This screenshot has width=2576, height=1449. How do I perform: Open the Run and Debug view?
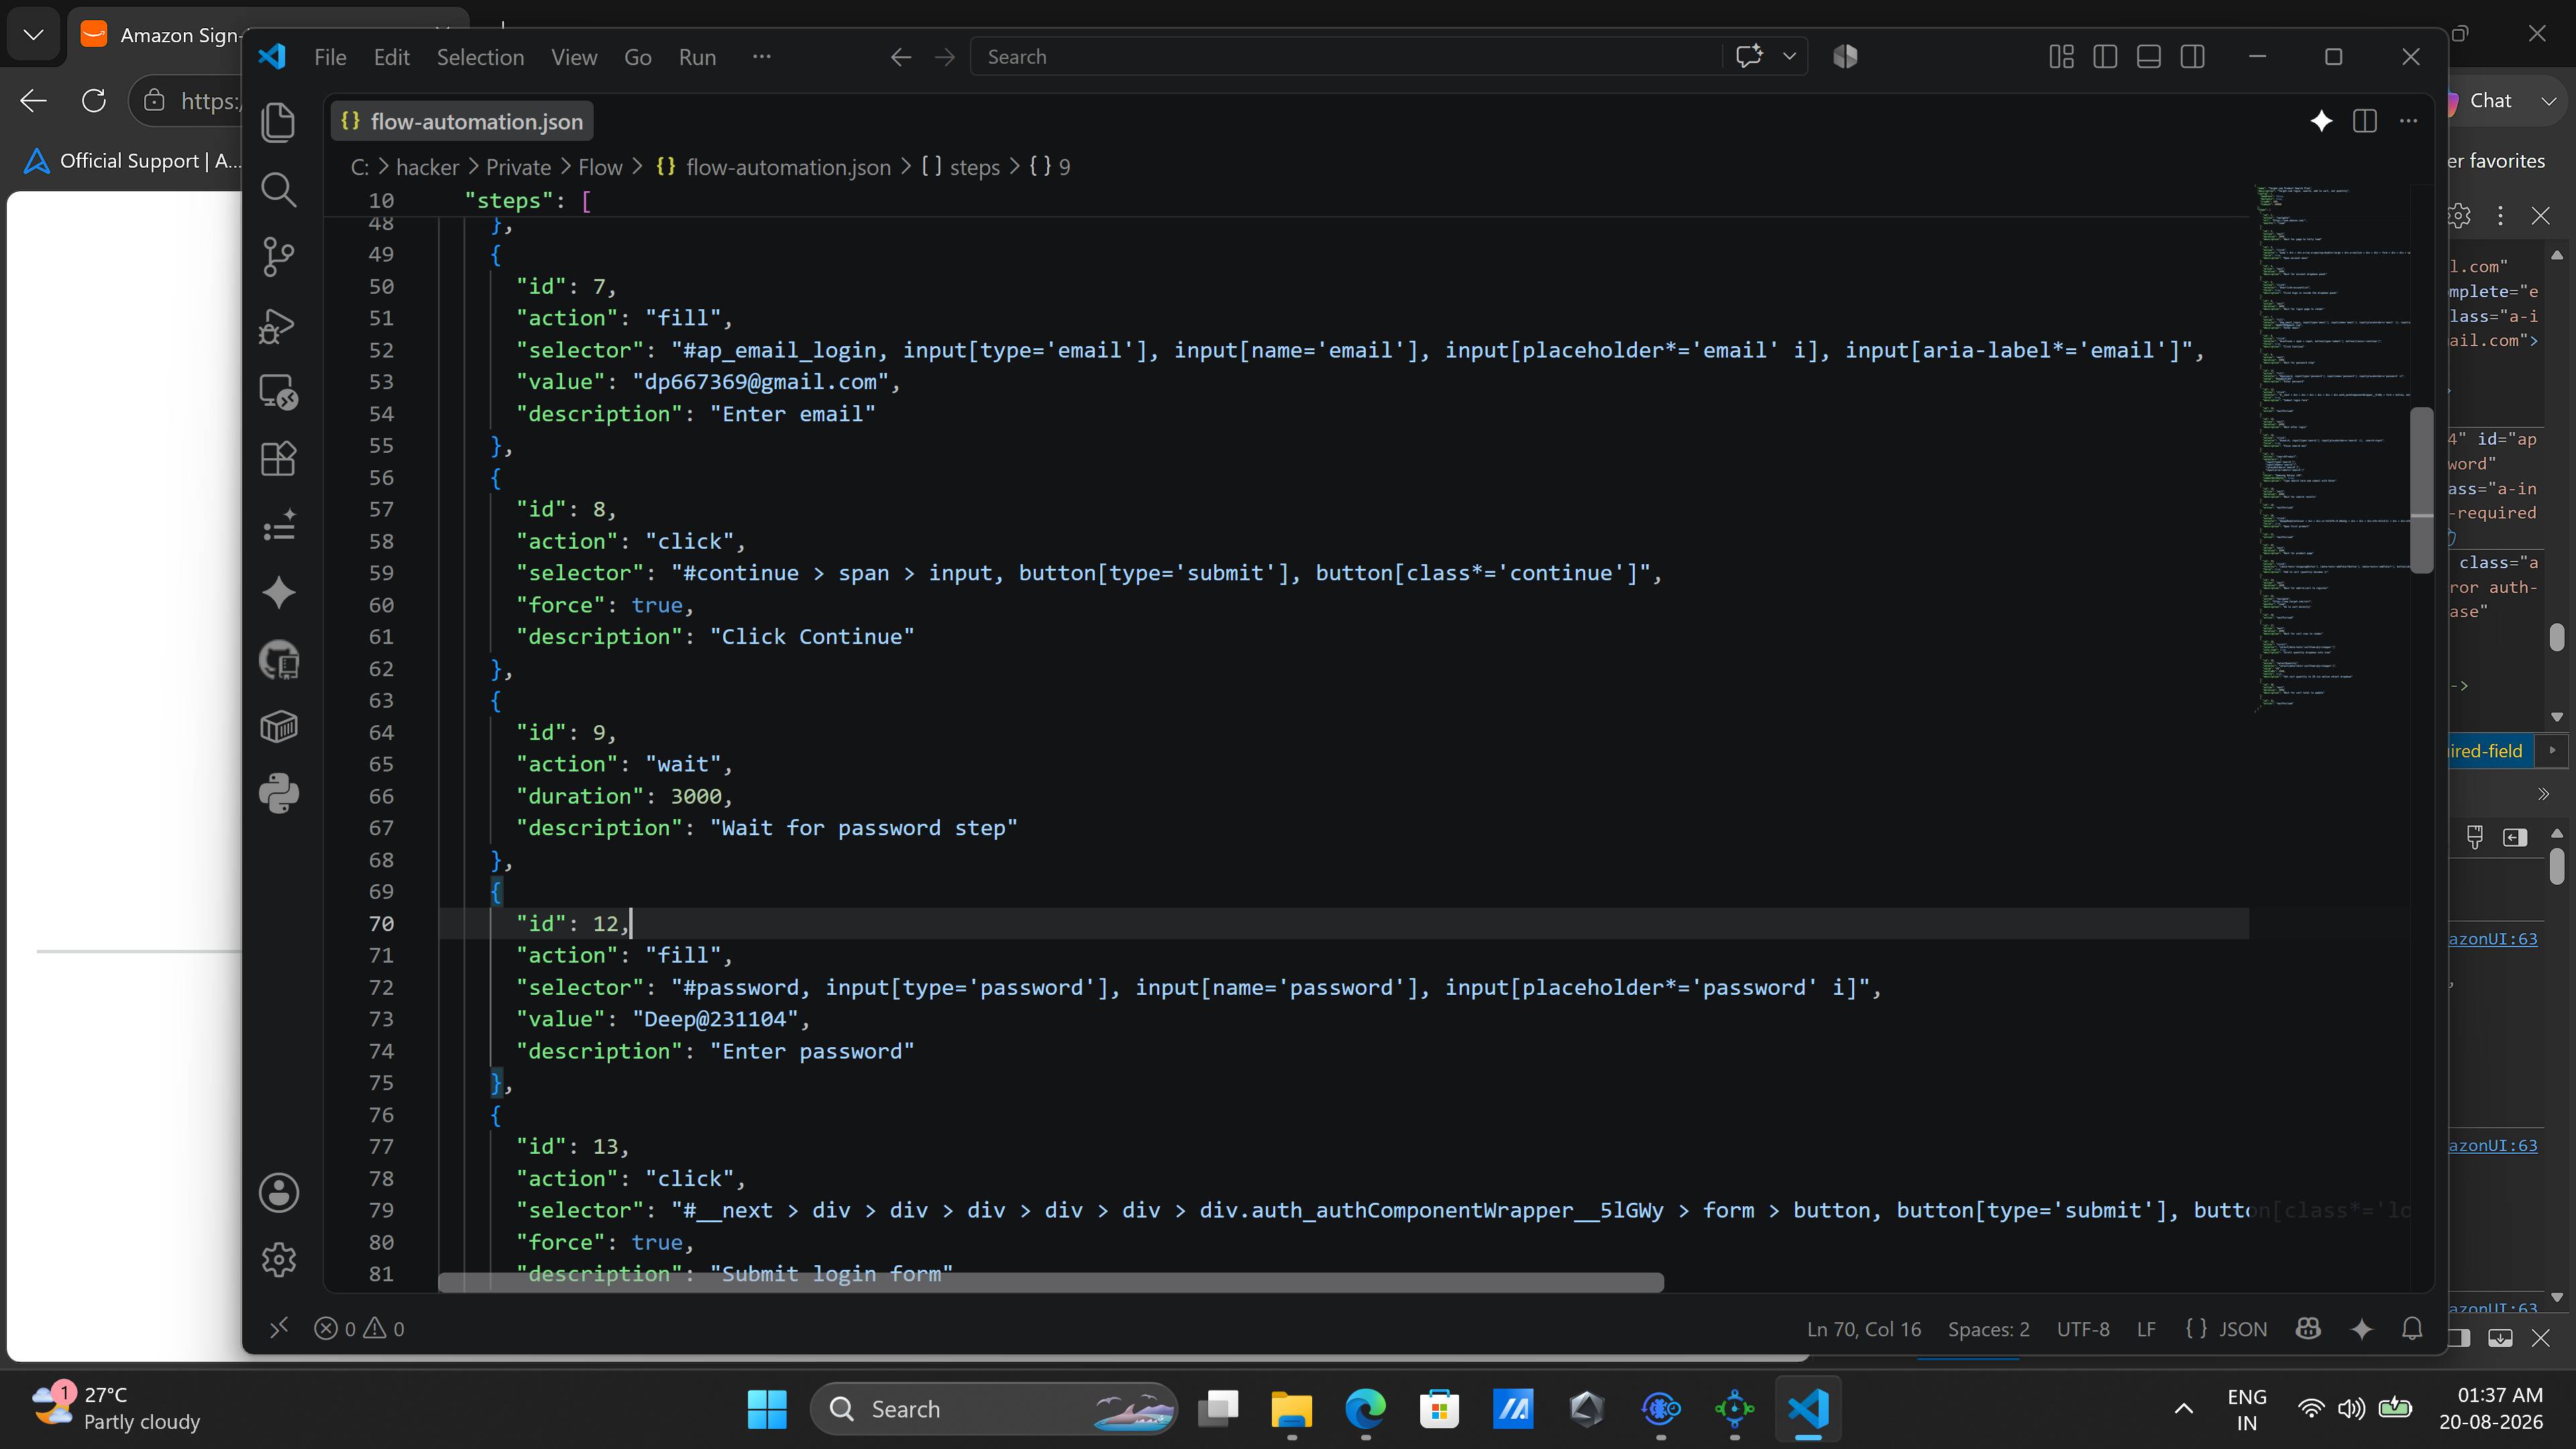(278, 325)
